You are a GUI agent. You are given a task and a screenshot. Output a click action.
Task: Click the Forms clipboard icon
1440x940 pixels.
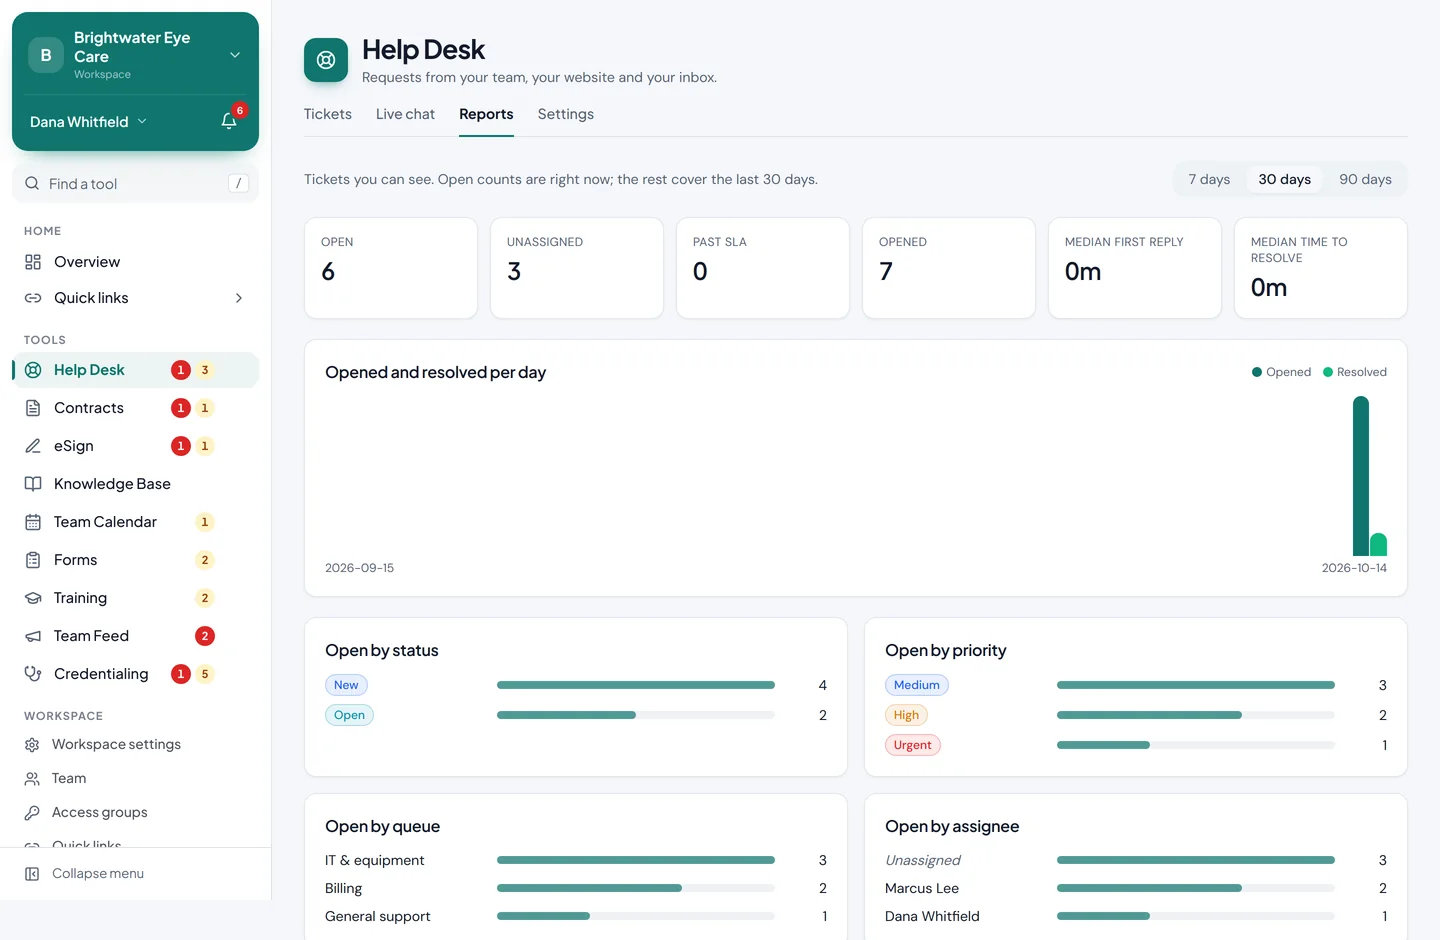(x=33, y=560)
